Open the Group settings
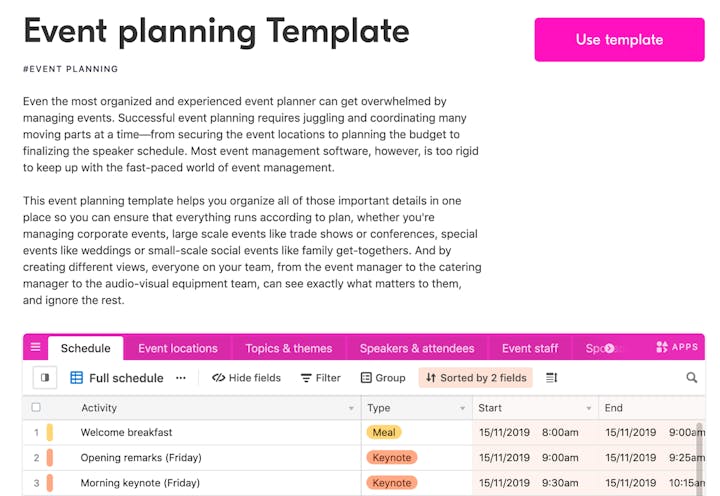This screenshot has height=496, width=720. (x=383, y=378)
